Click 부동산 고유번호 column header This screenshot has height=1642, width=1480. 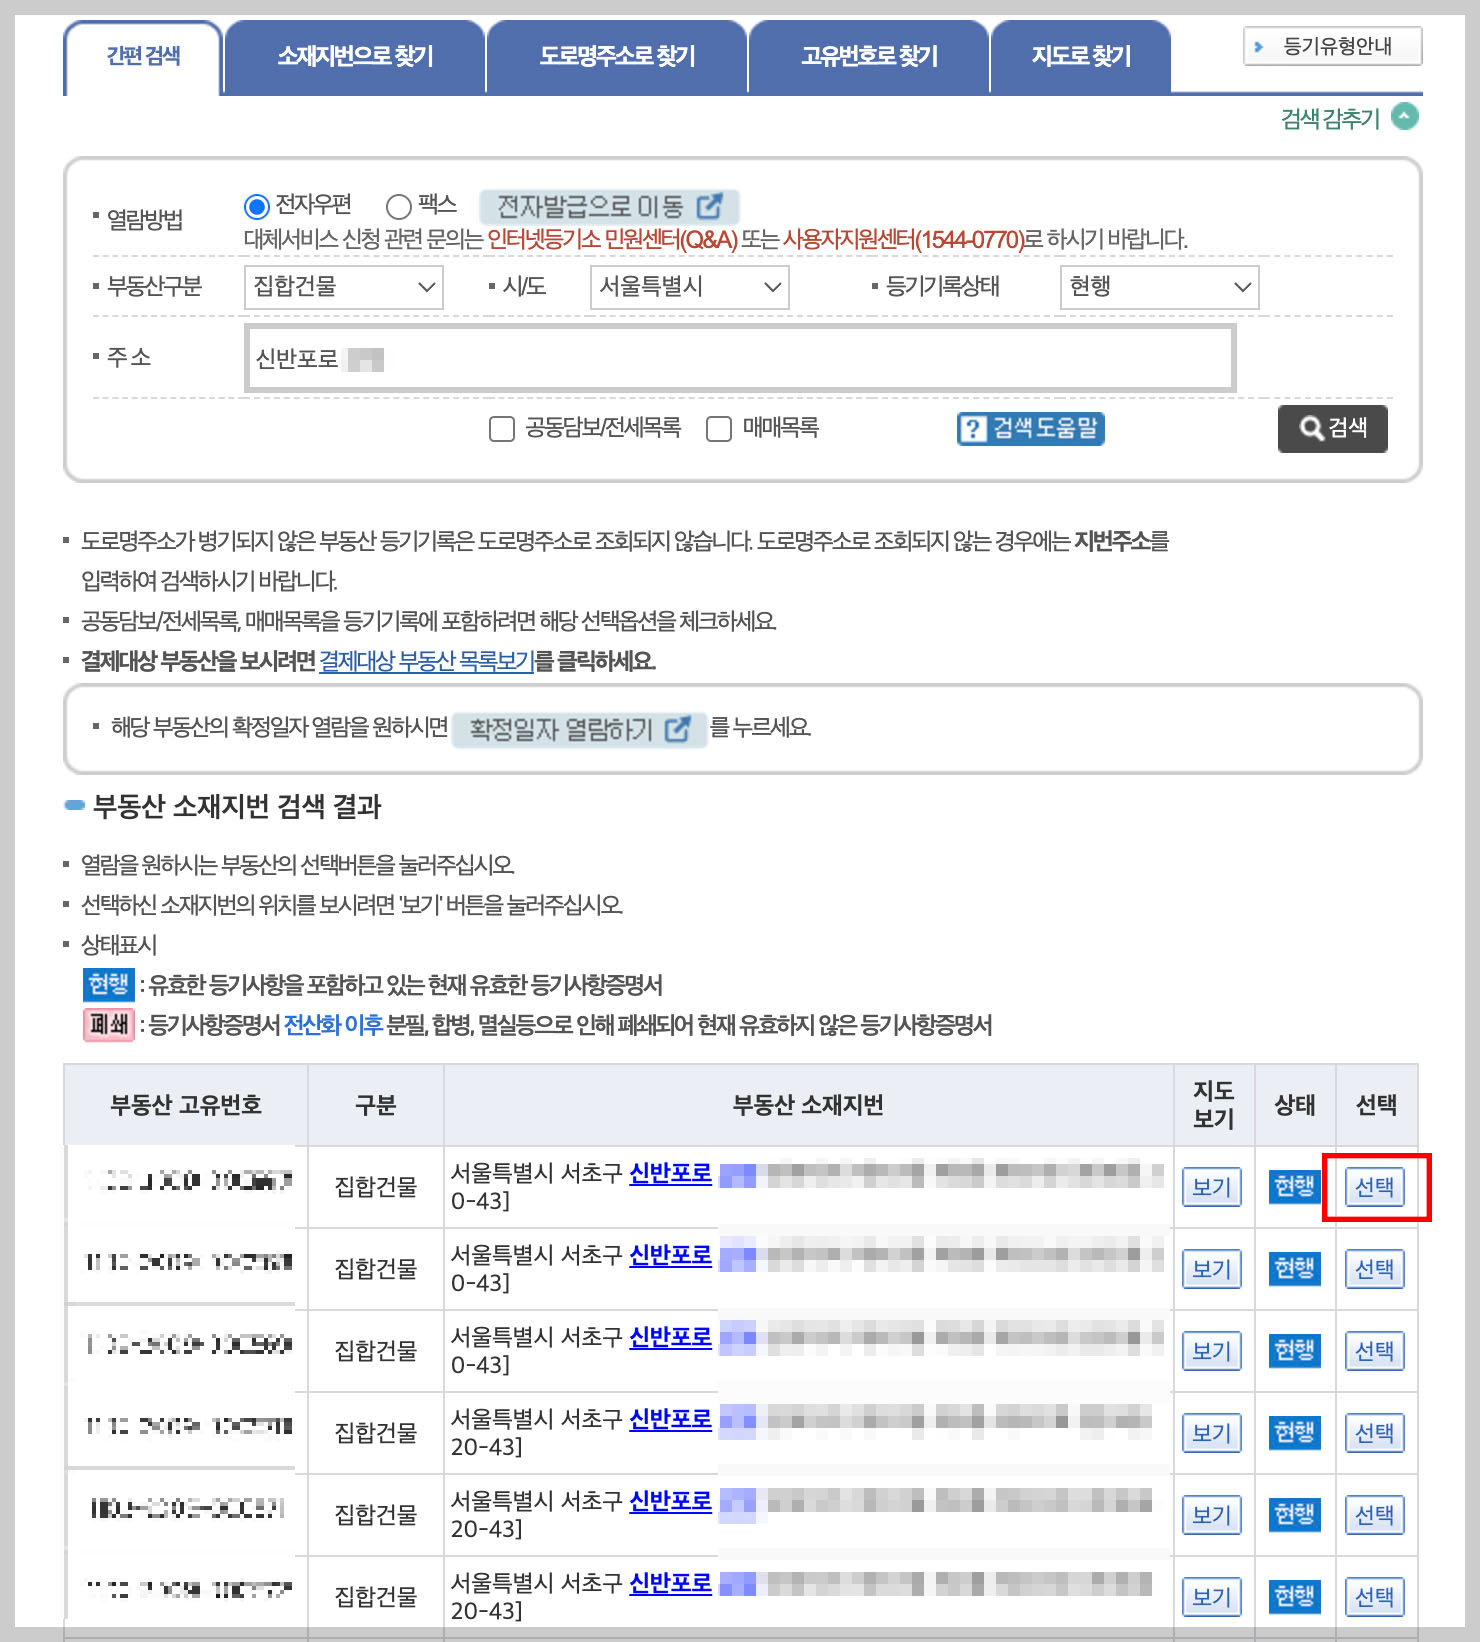click(x=186, y=1105)
